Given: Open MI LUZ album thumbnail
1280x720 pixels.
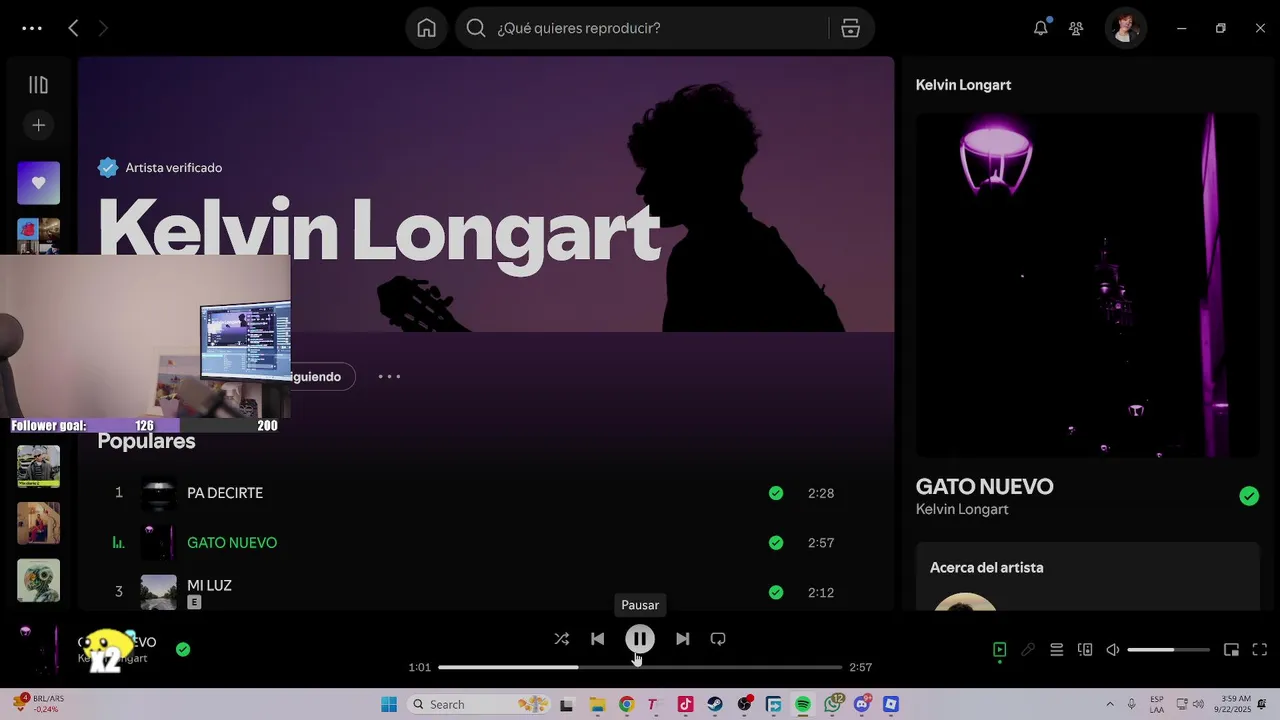Looking at the screenshot, I should click(158, 592).
